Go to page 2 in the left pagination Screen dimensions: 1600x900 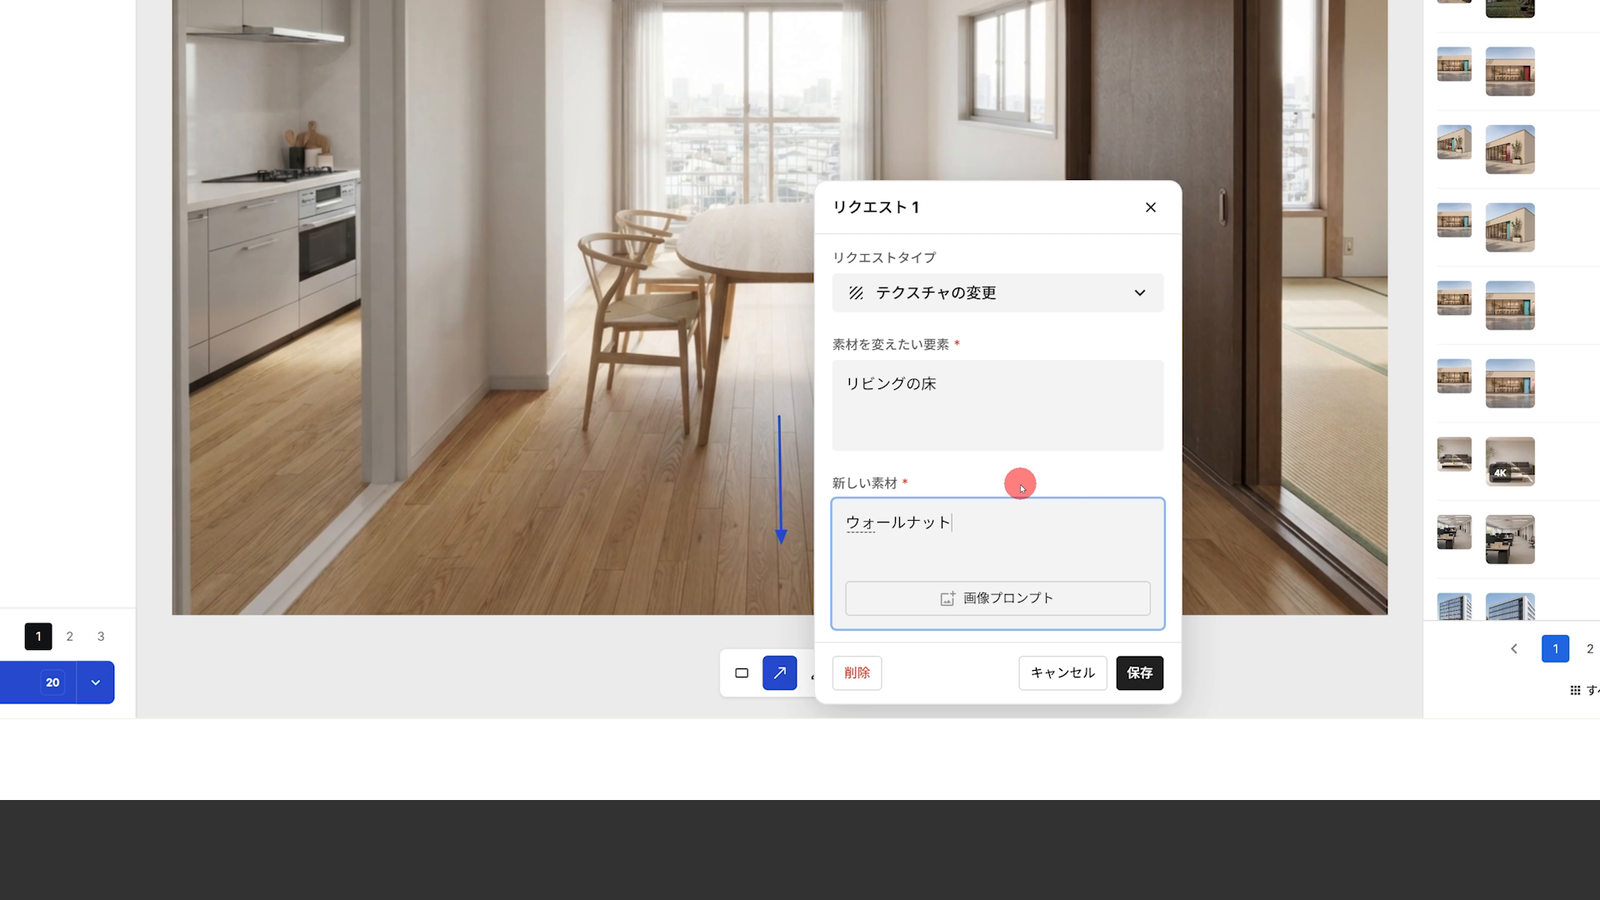point(70,636)
